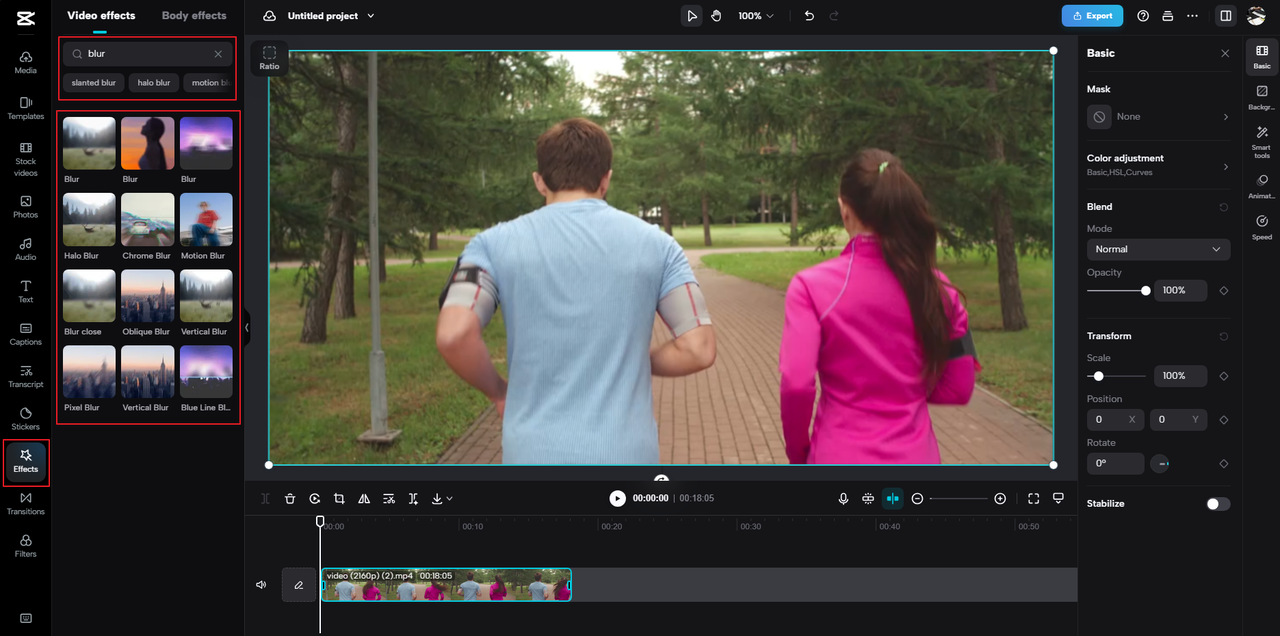
Task: Open the 100% zoom level dropdown
Action: pos(756,16)
